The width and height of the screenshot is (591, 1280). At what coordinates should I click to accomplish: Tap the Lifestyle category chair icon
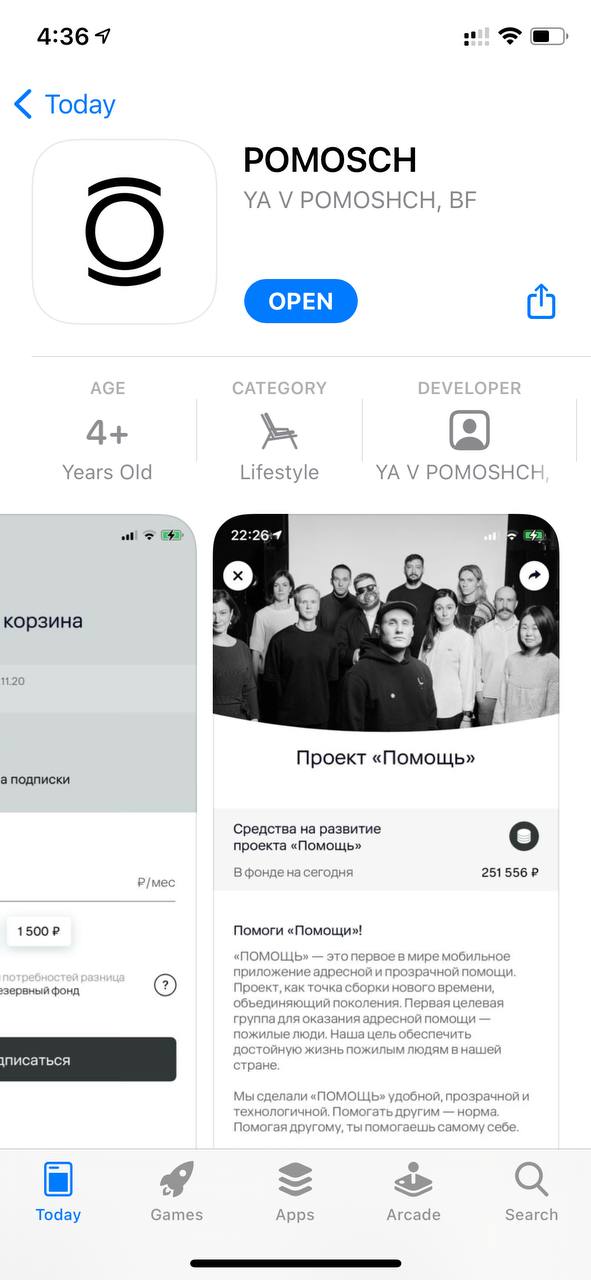[279, 431]
